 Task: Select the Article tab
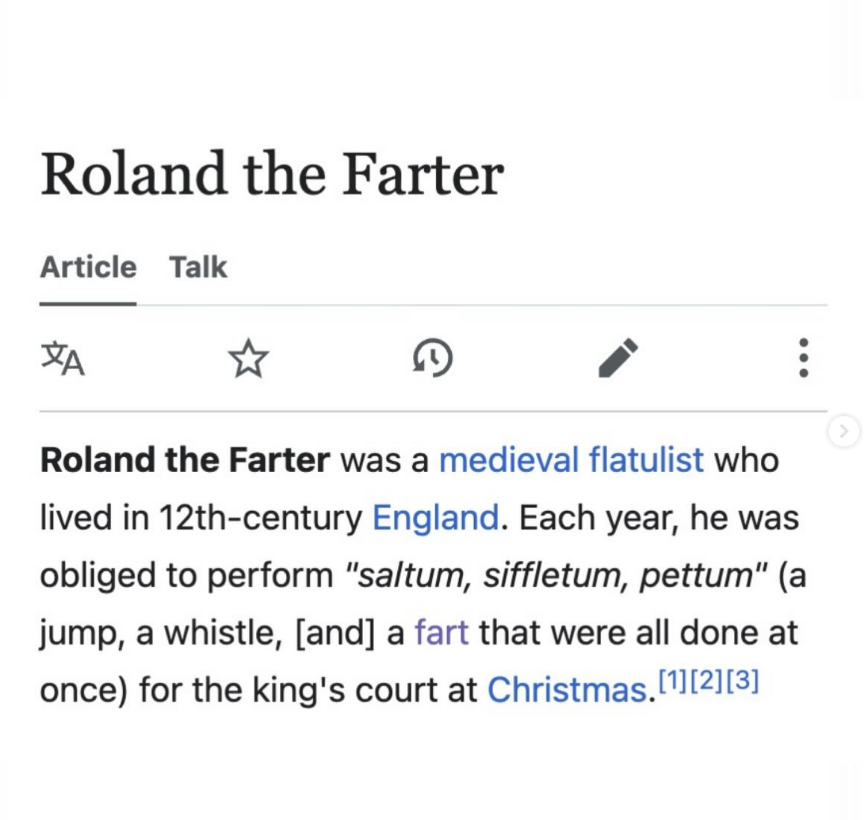[x=88, y=267]
